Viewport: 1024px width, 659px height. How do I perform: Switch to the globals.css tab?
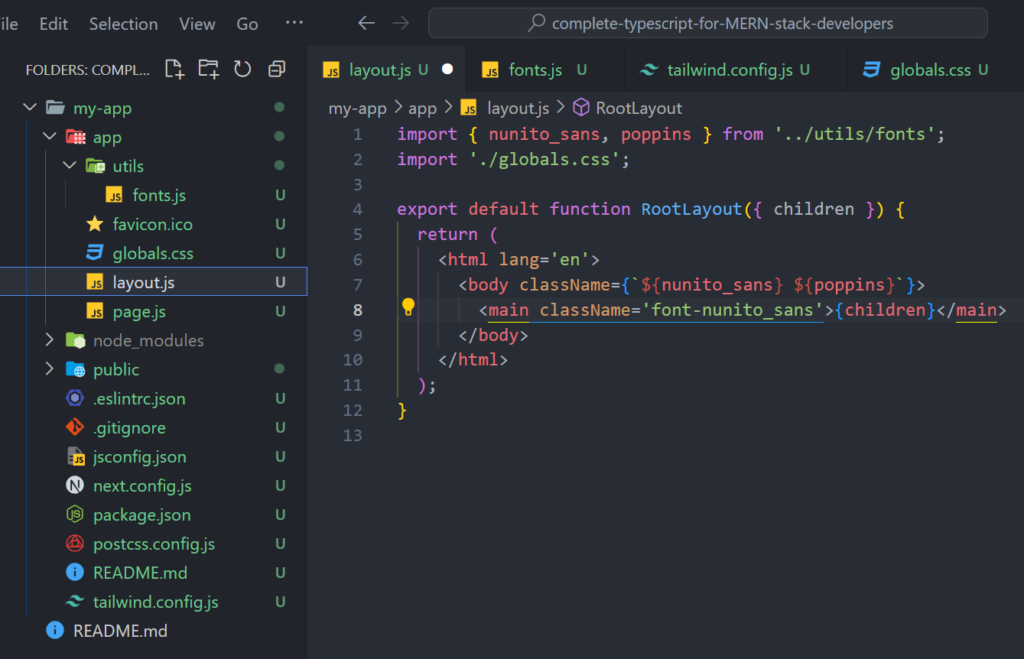point(931,70)
